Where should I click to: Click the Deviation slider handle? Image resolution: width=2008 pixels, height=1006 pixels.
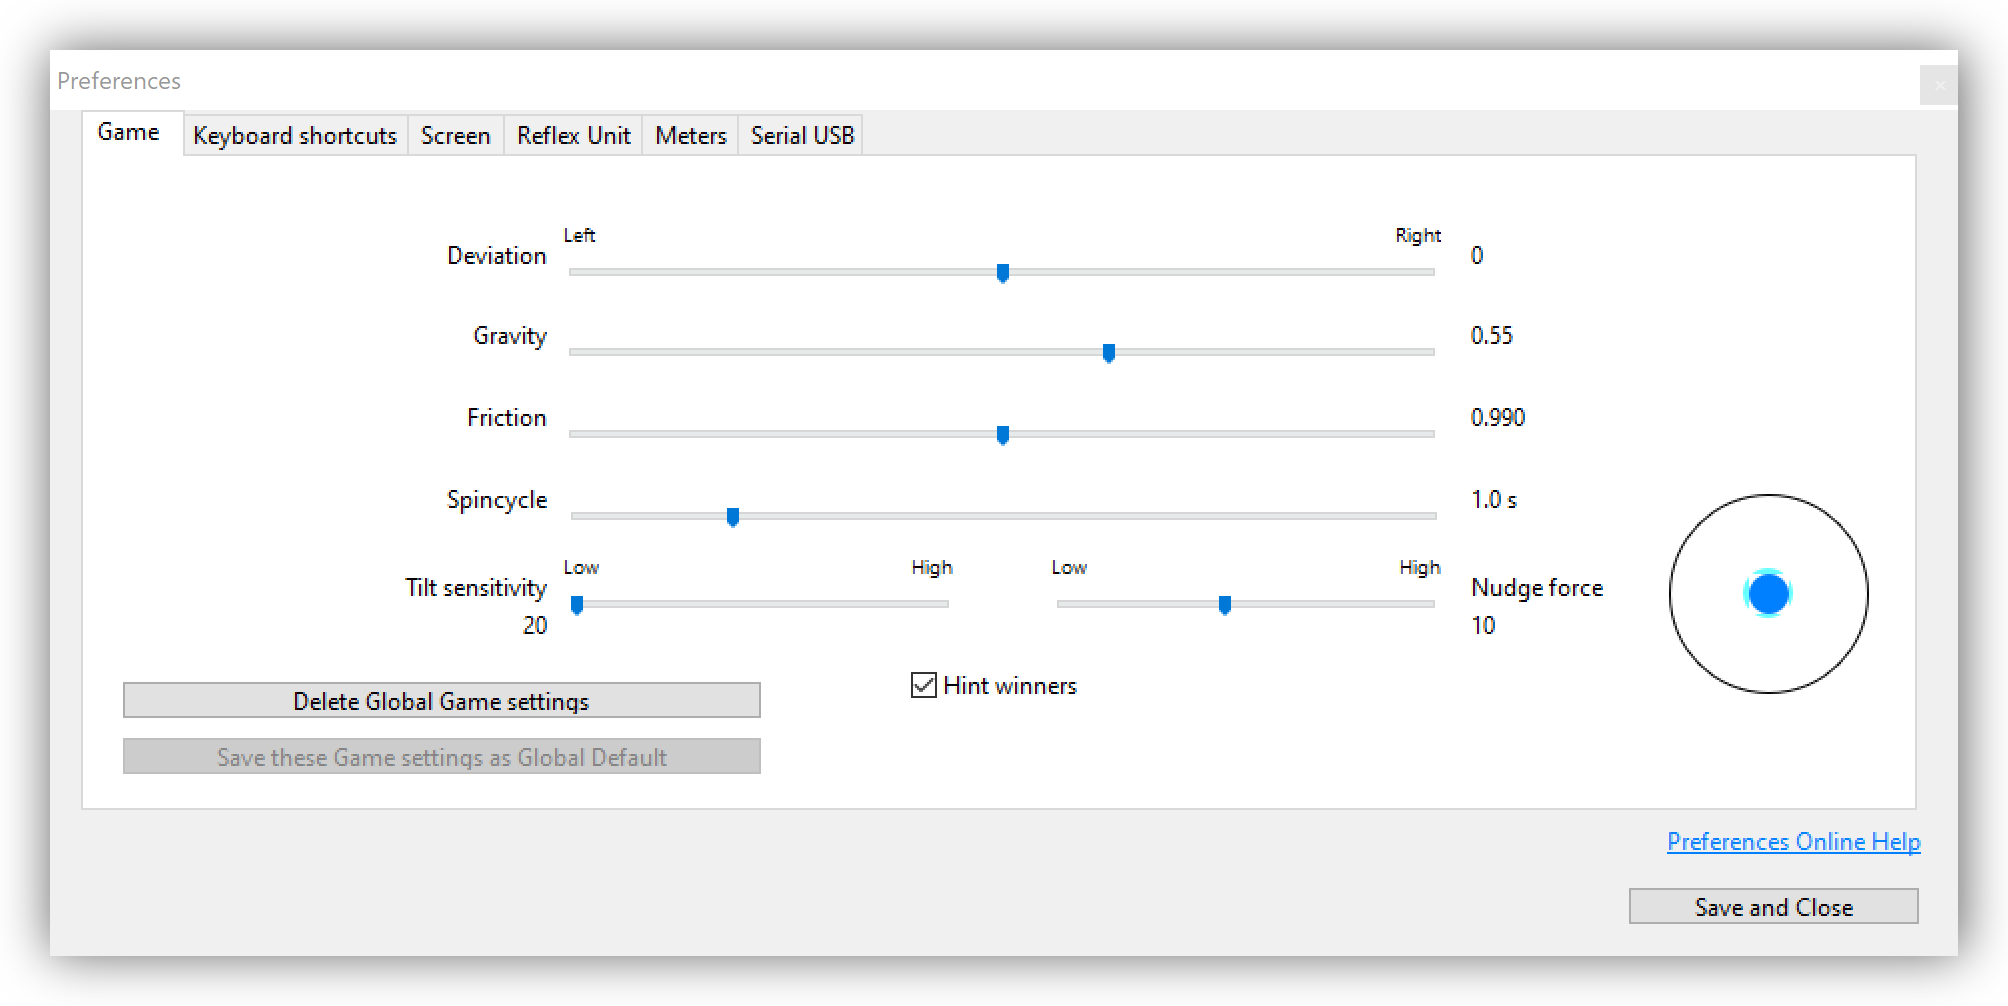coord(1003,273)
